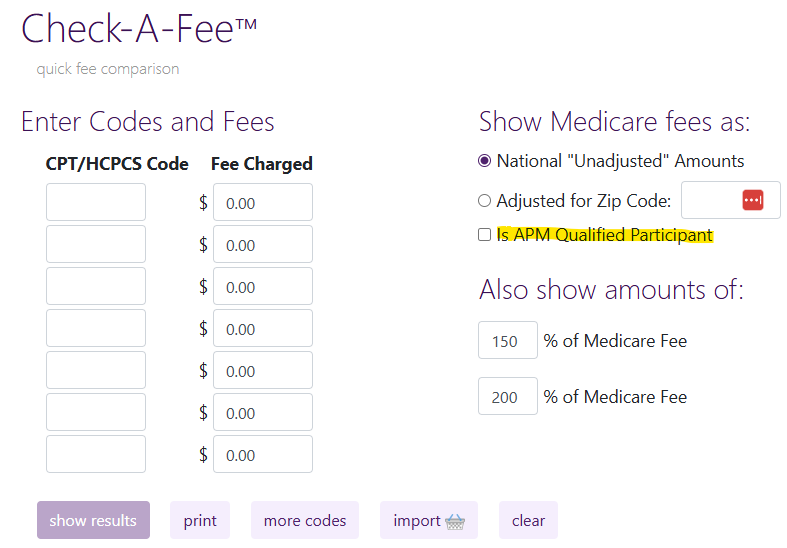Screen dimensions: 787x548
Task: Select Adjusted for Zip Code radio option
Action: pyautogui.click(x=485, y=200)
